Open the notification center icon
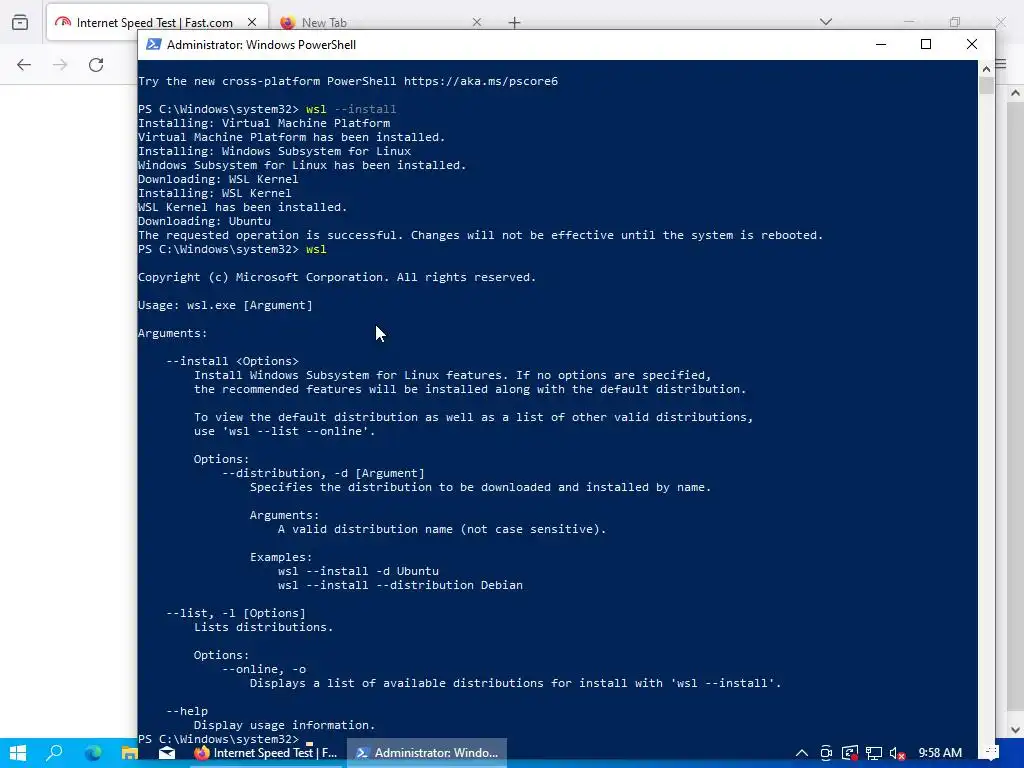 991,753
